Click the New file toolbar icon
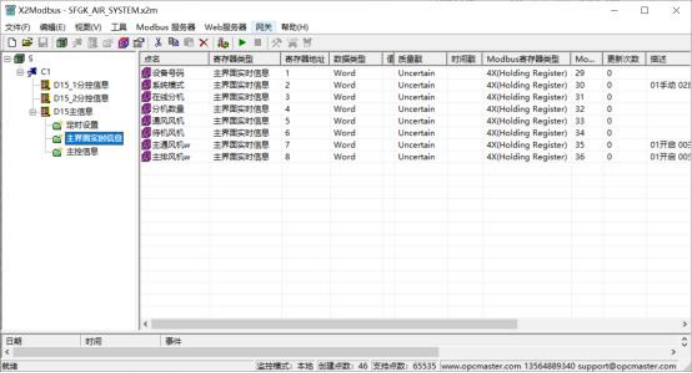The width and height of the screenshot is (692, 373). coord(12,43)
